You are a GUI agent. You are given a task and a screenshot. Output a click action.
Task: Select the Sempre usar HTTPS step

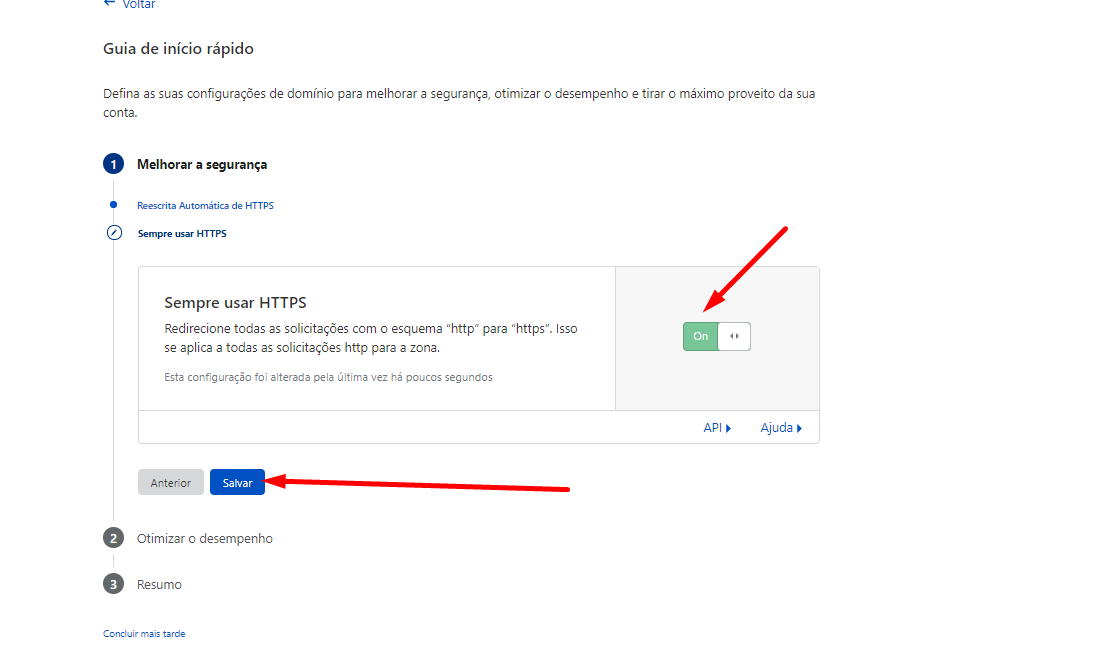182,233
